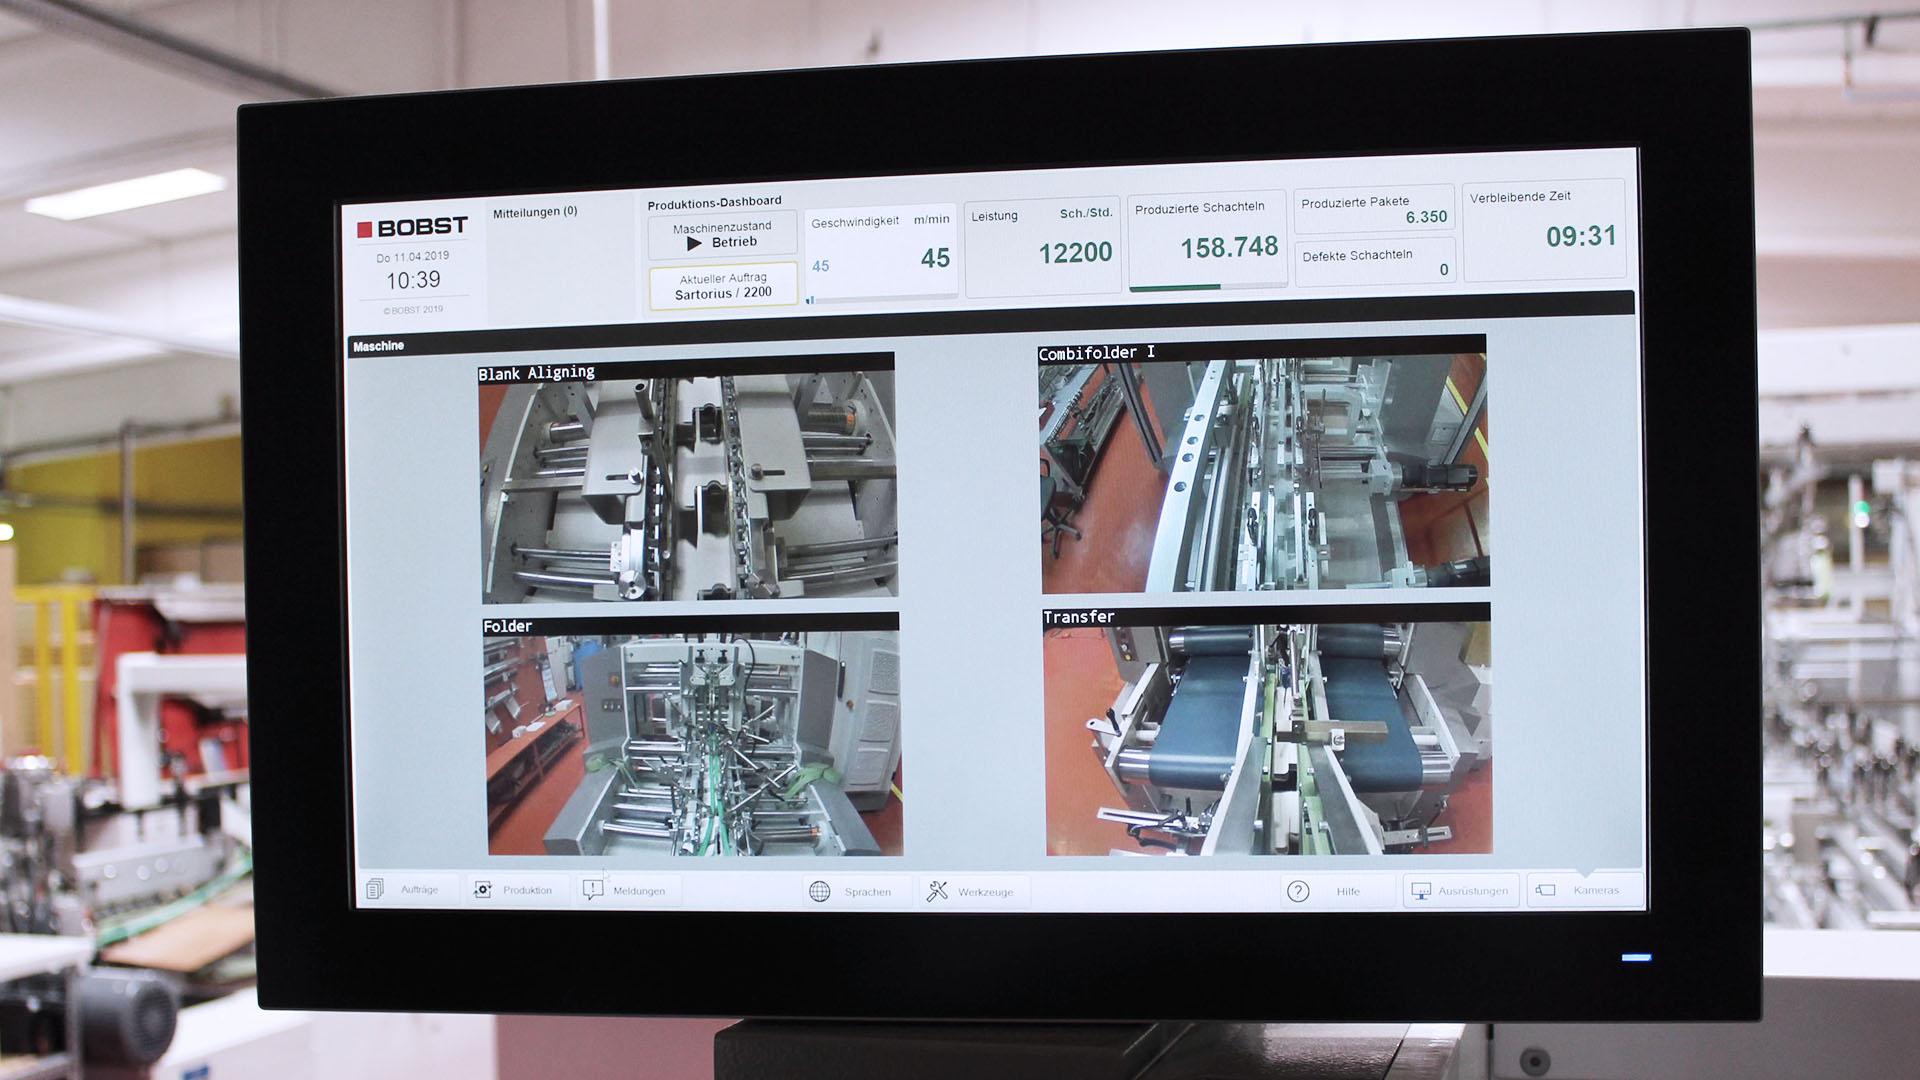Click the large speed value 45
The image size is (1920, 1080).
click(935, 258)
